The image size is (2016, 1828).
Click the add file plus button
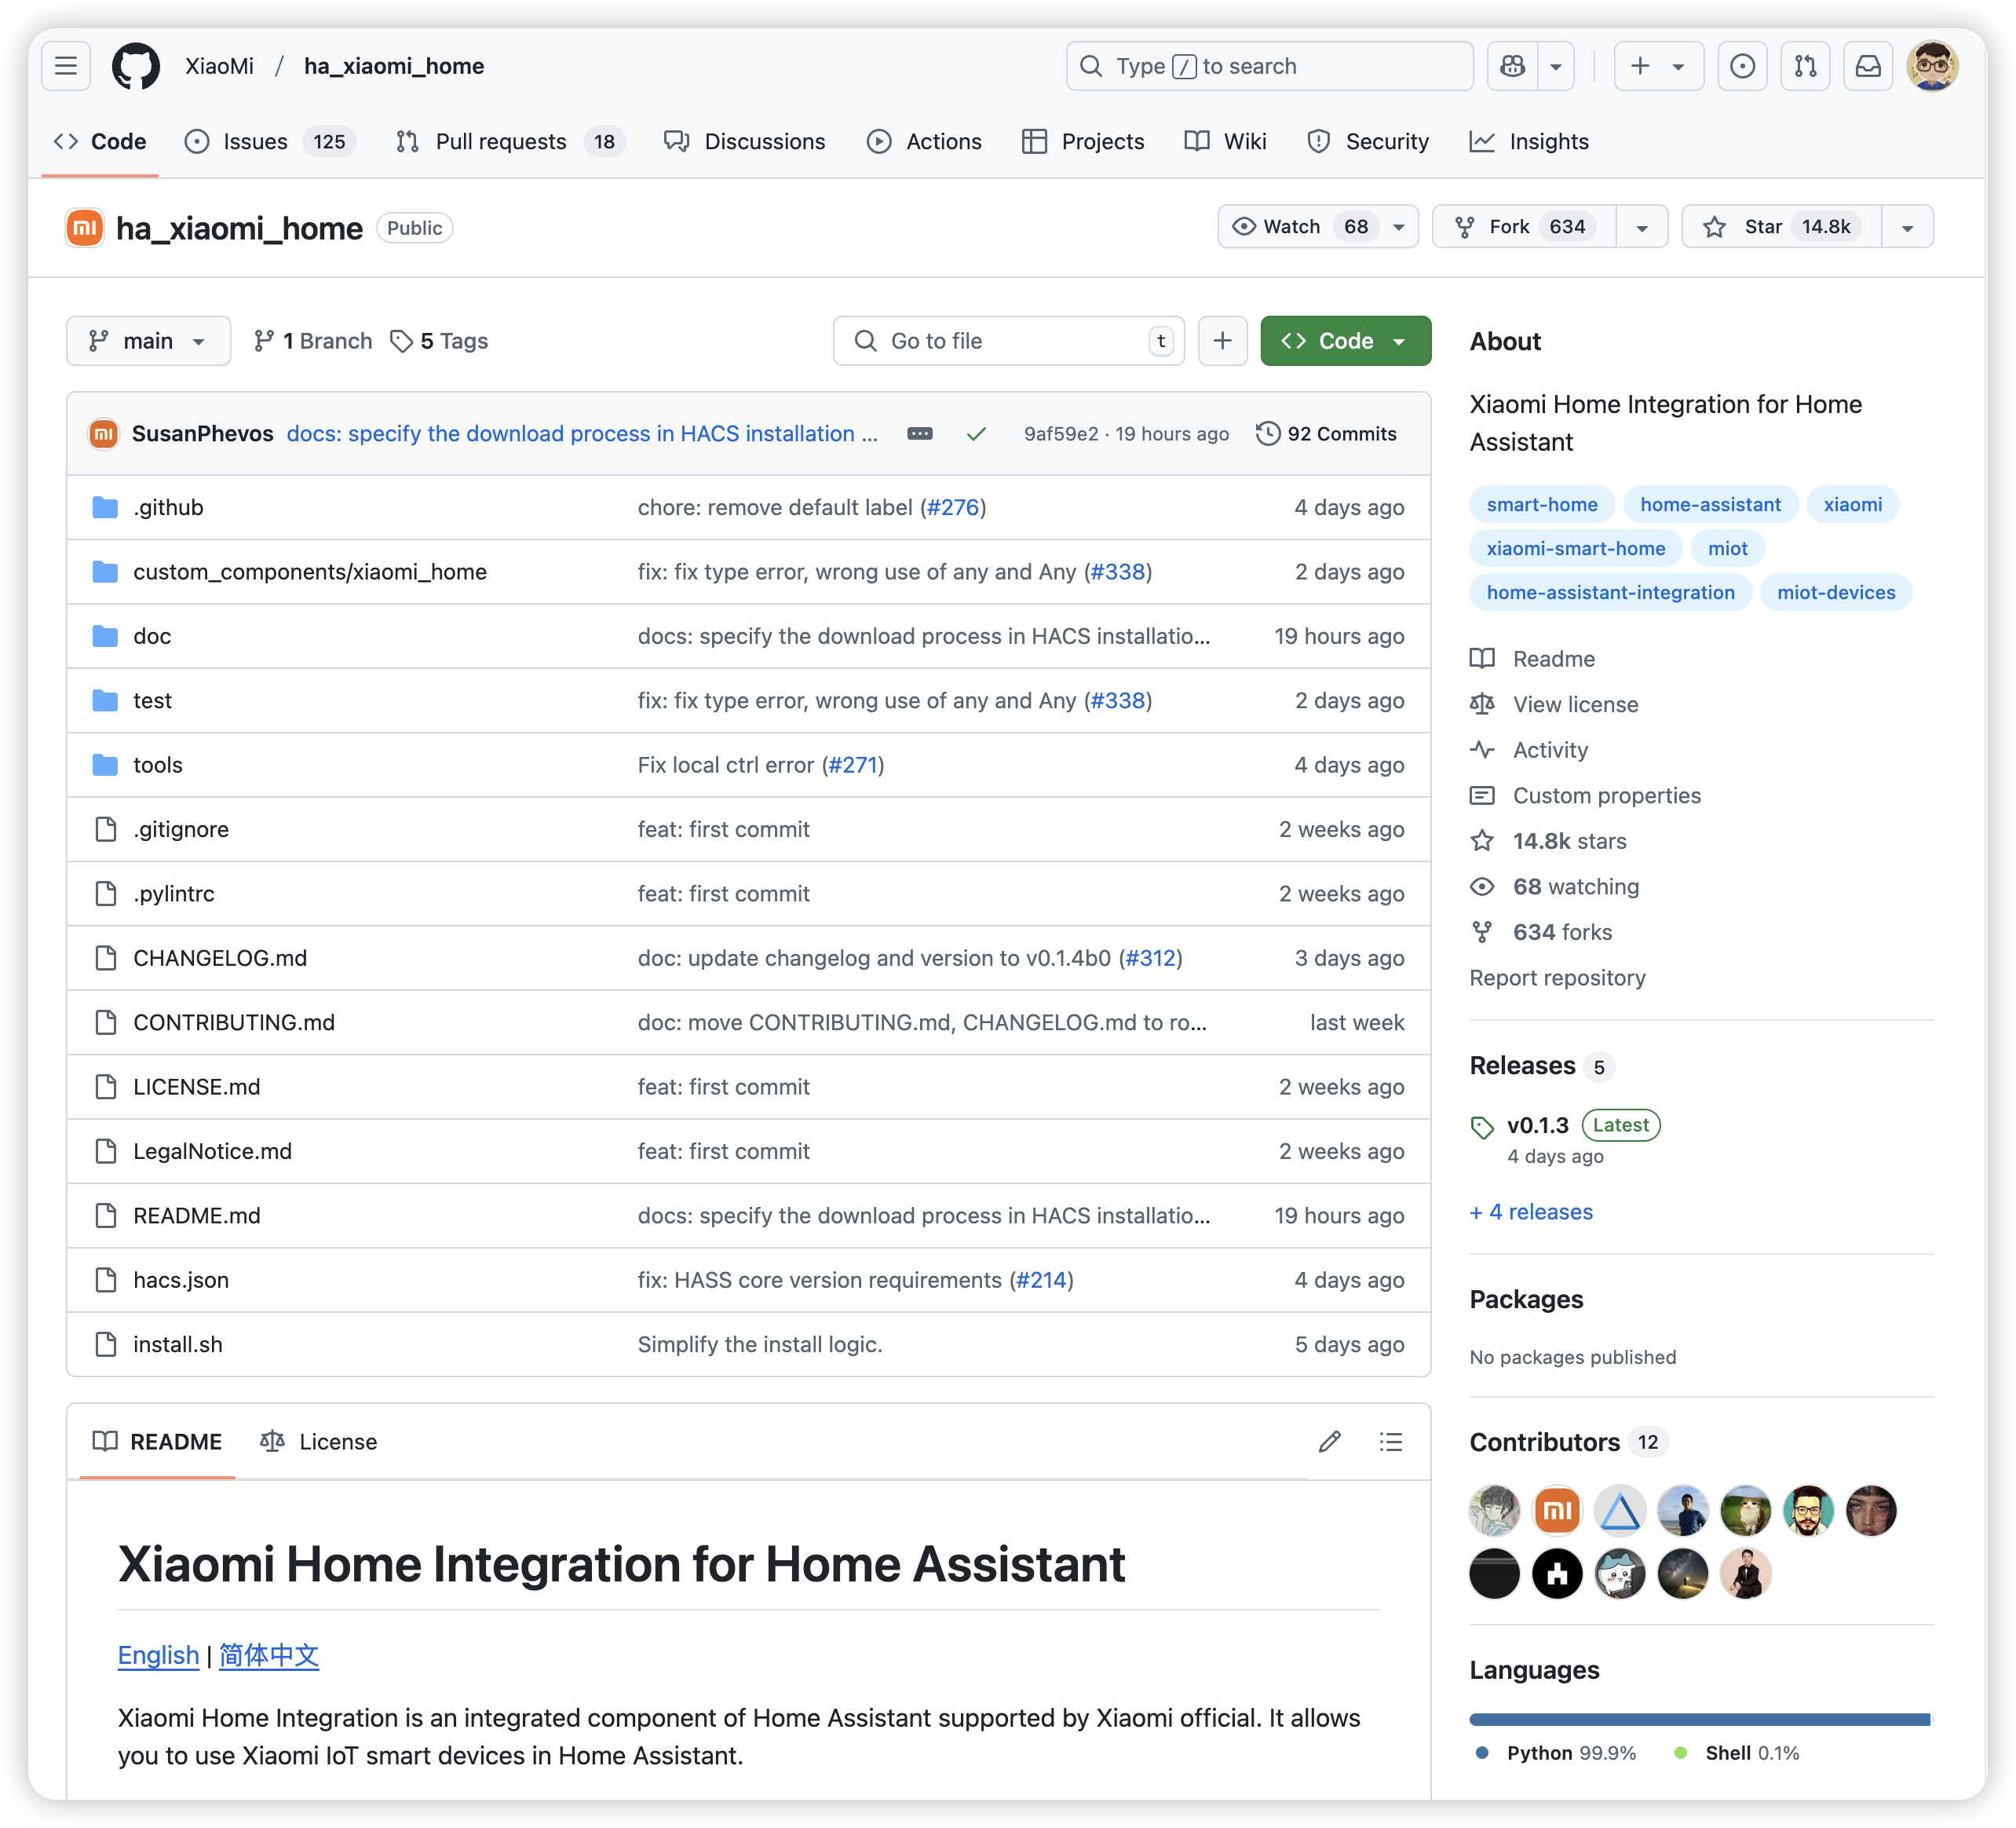coord(1222,341)
